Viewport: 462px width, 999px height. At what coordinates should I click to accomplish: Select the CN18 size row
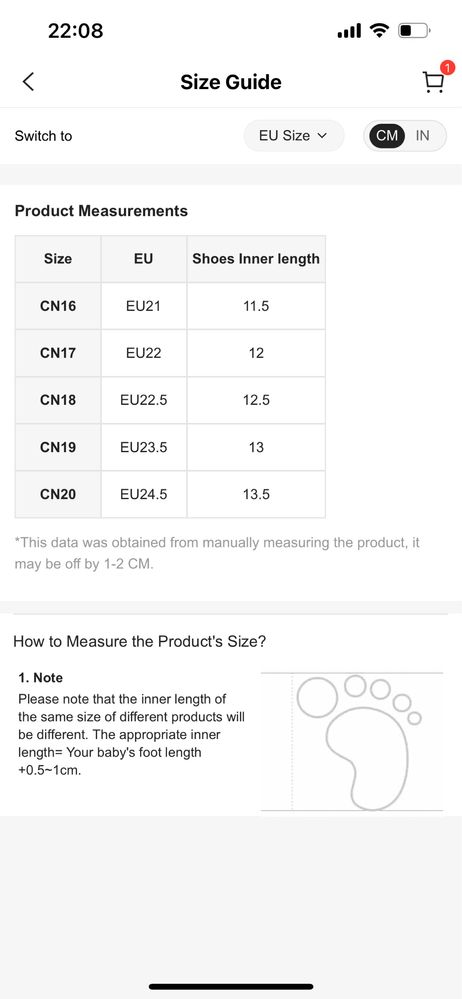pyautogui.click(x=170, y=400)
